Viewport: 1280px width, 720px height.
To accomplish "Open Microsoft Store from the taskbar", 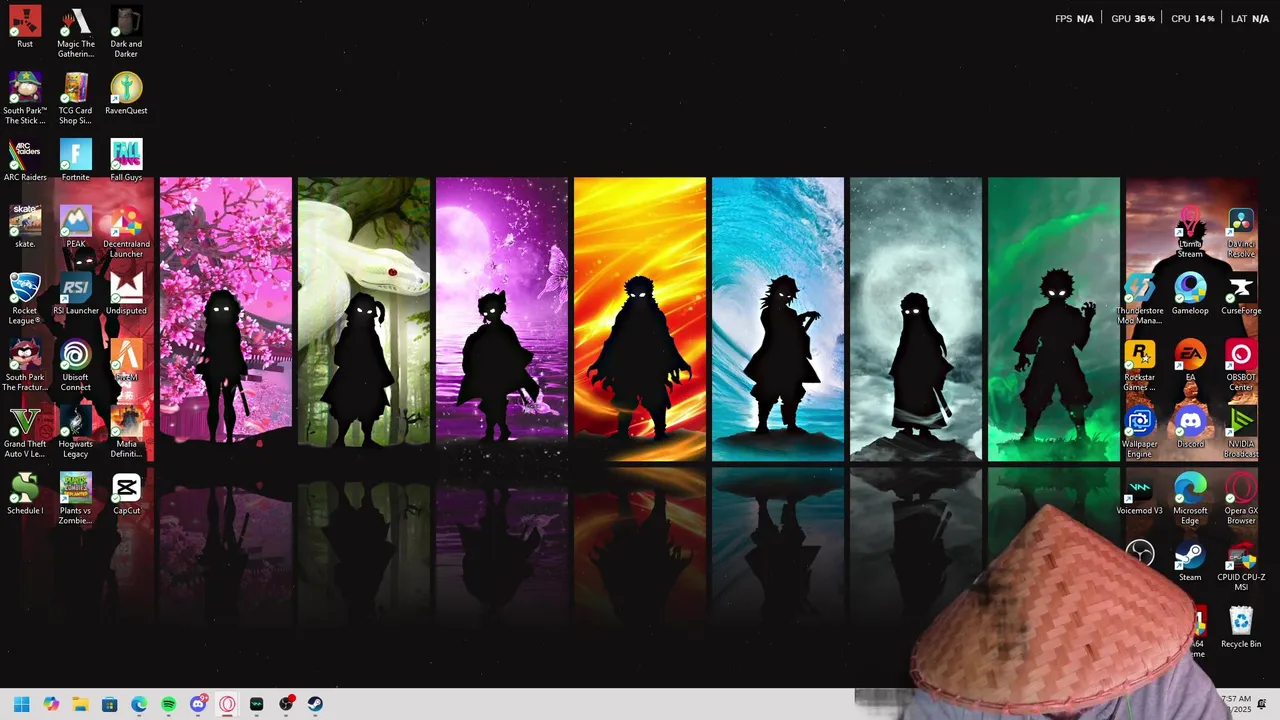I will point(110,704).
